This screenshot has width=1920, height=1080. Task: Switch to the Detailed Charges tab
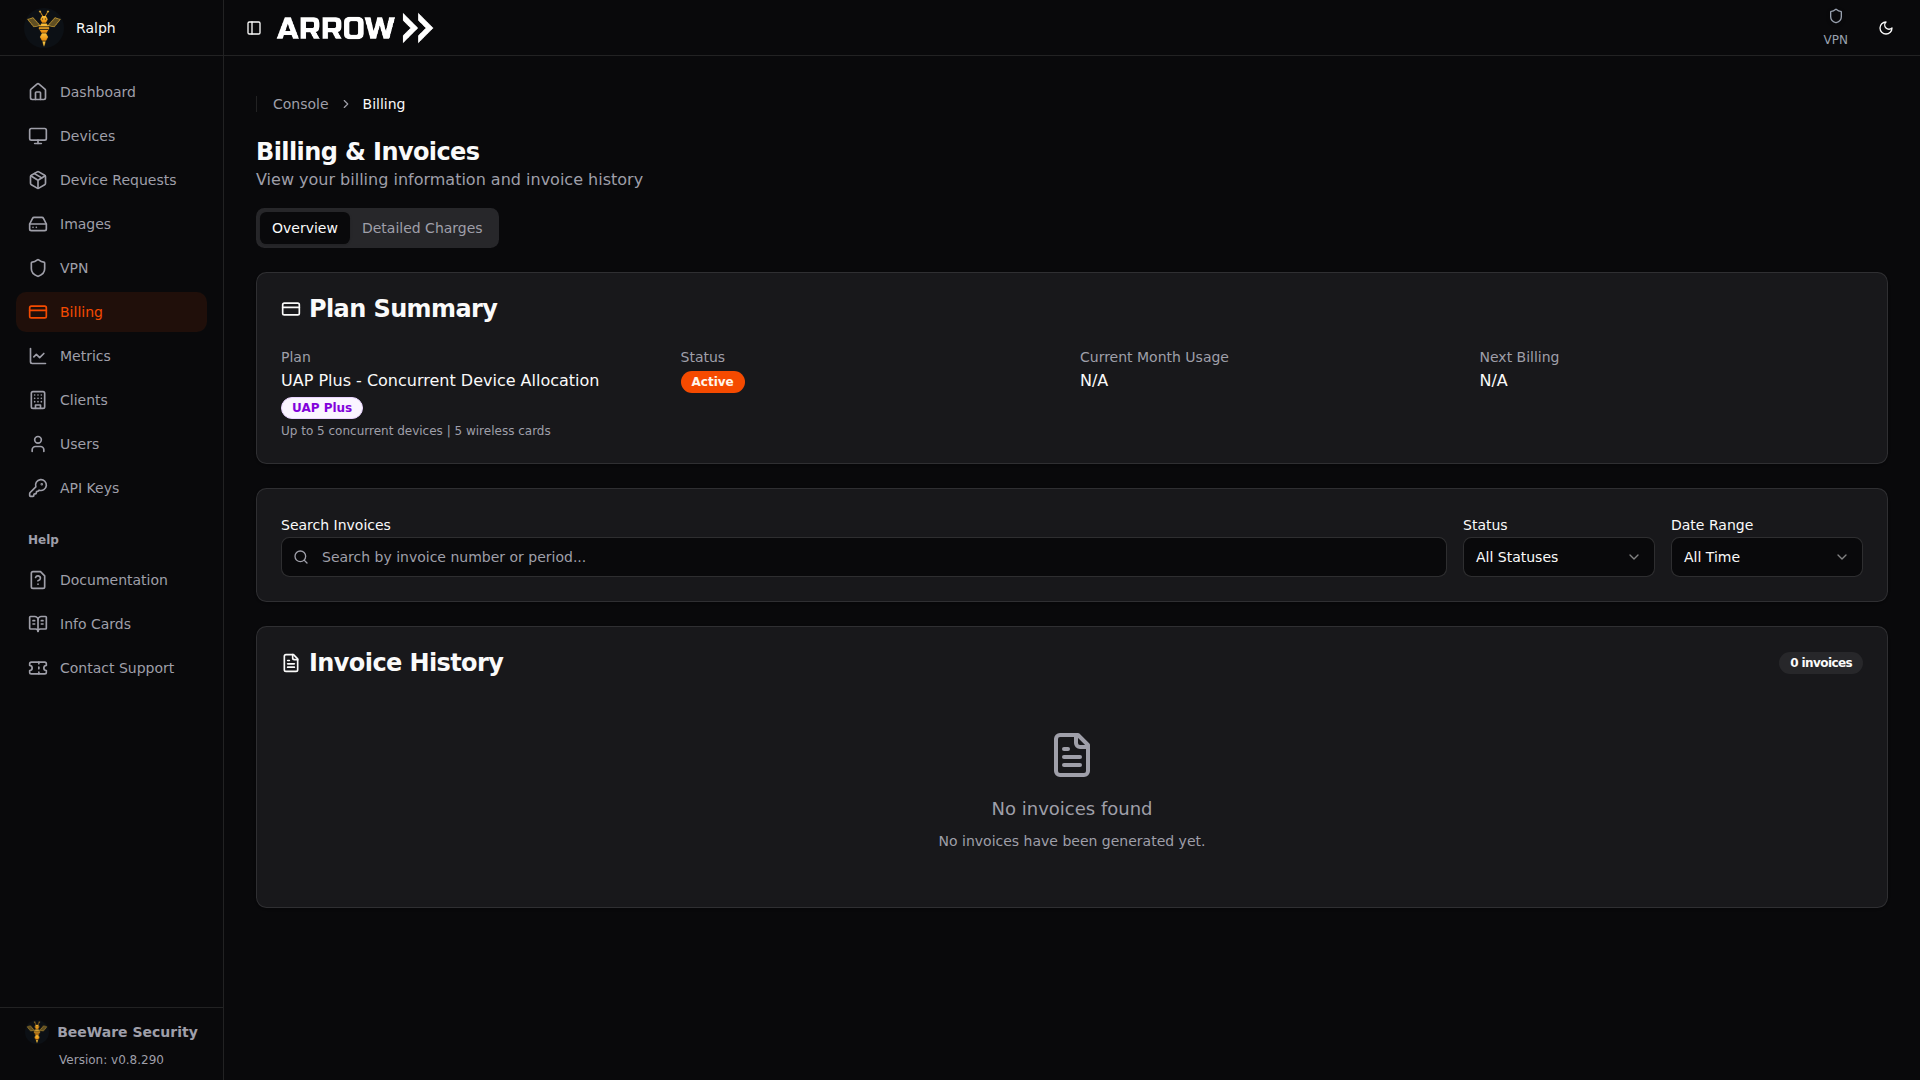422,228
